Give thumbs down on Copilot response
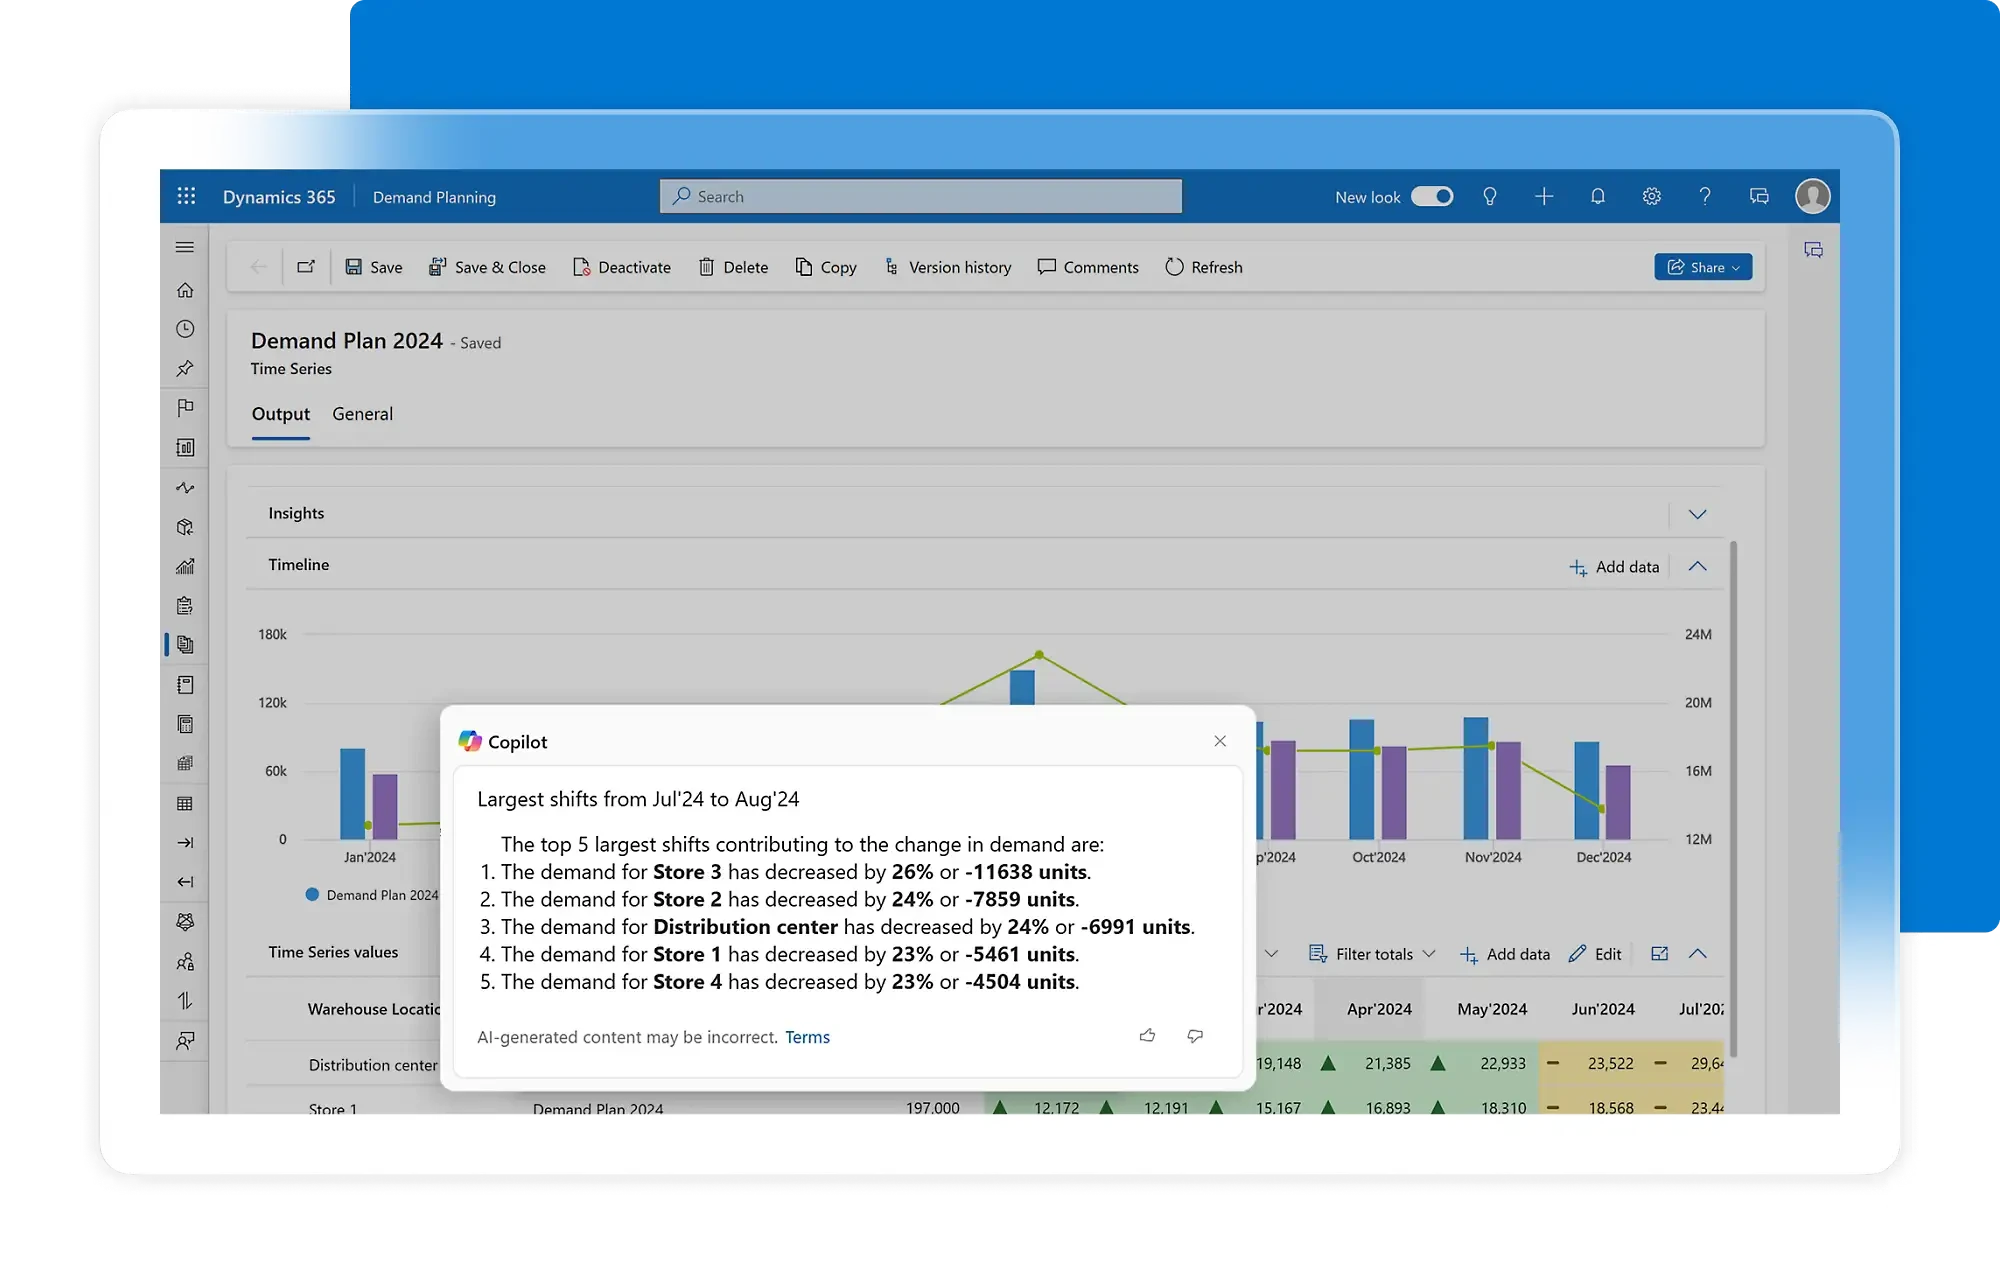The image size is (2000, 1283). pos(1195,1036)
